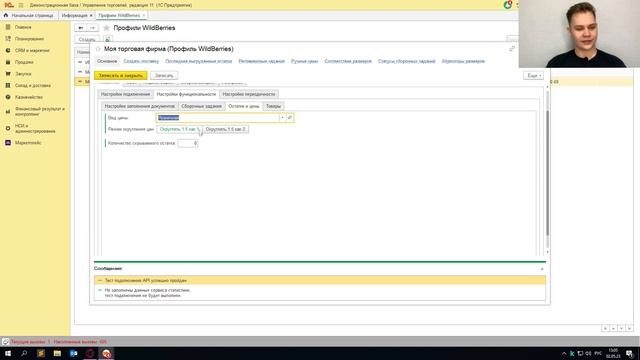Open the Соответствия размеров link
Screen dimensions: 640x360
348,61
